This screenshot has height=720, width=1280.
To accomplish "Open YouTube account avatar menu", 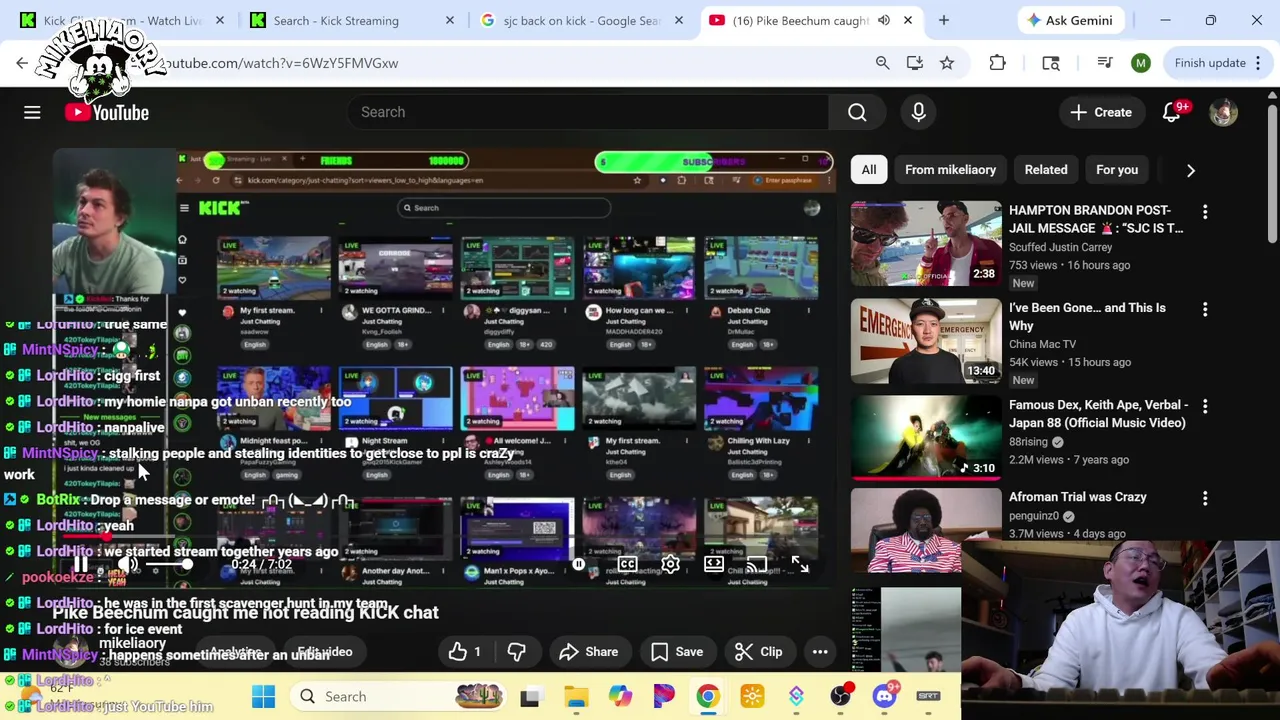I will point(1223,112).
